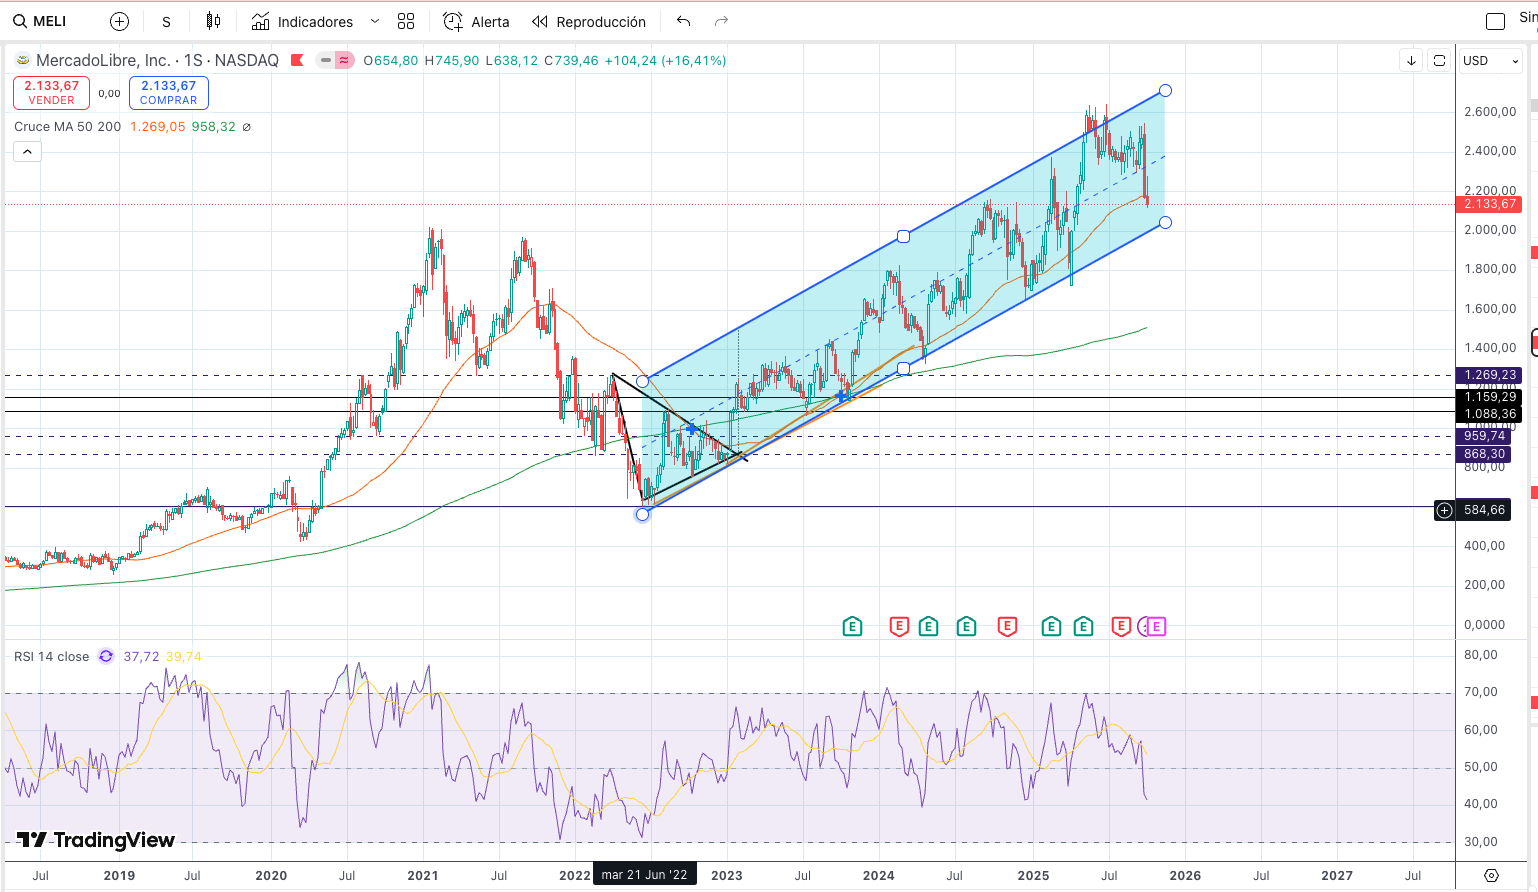Click the red flag next to NASDAQ
Screen dimensions: 1538x892
coord(297,60)
